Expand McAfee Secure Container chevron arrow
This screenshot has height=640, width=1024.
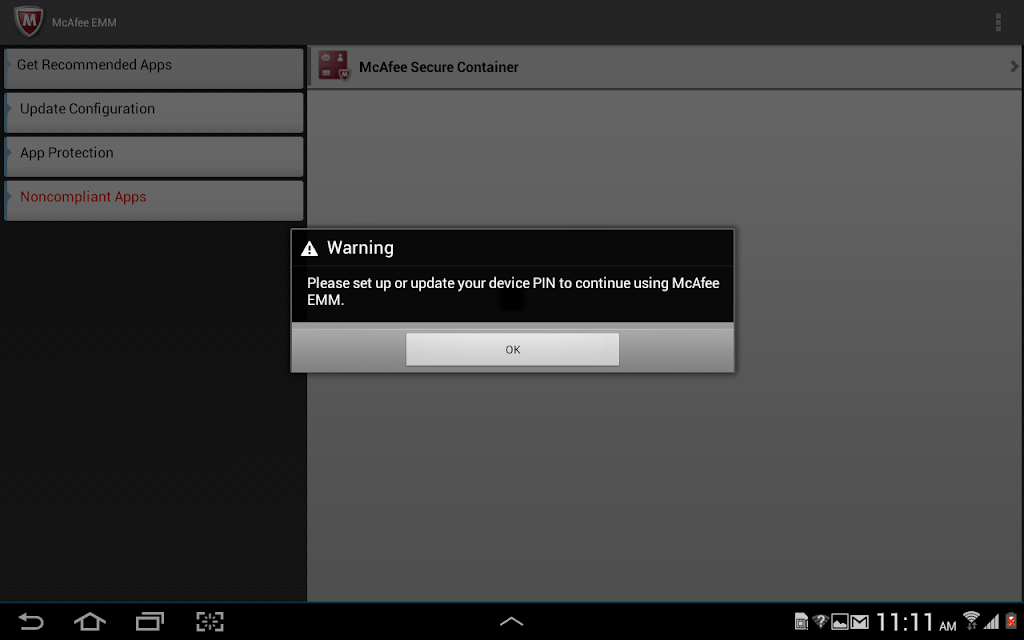[x=1014, y=67]
